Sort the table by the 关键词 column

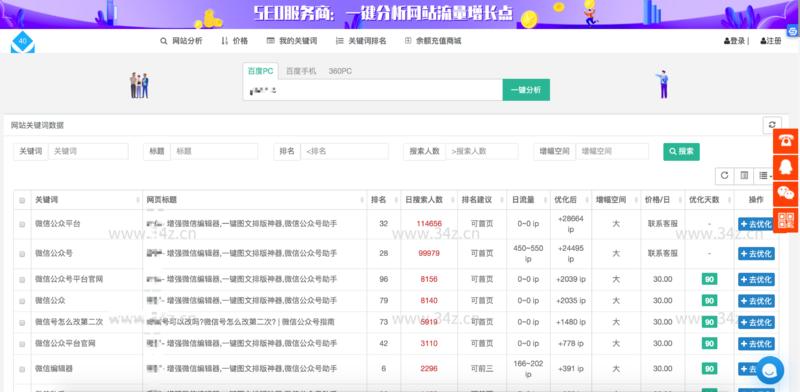pyautogui.click(x=86, y=200)
